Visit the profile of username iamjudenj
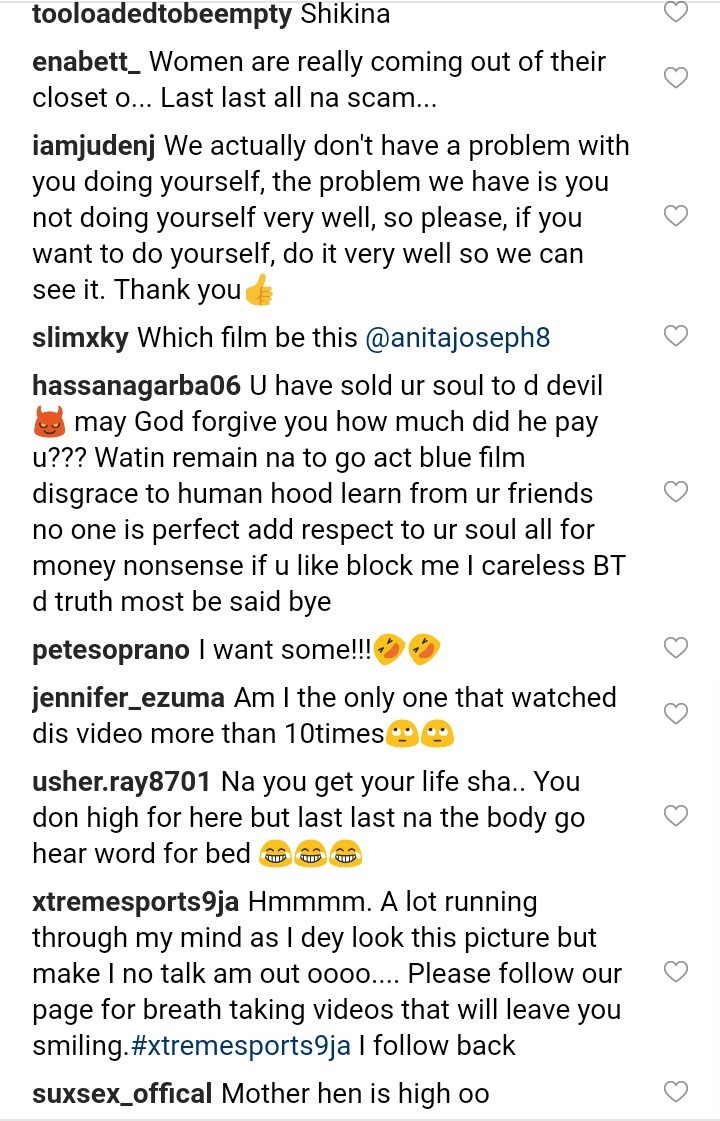The image size is (720, 1121). pyautogui.click(x=94, y=146)
